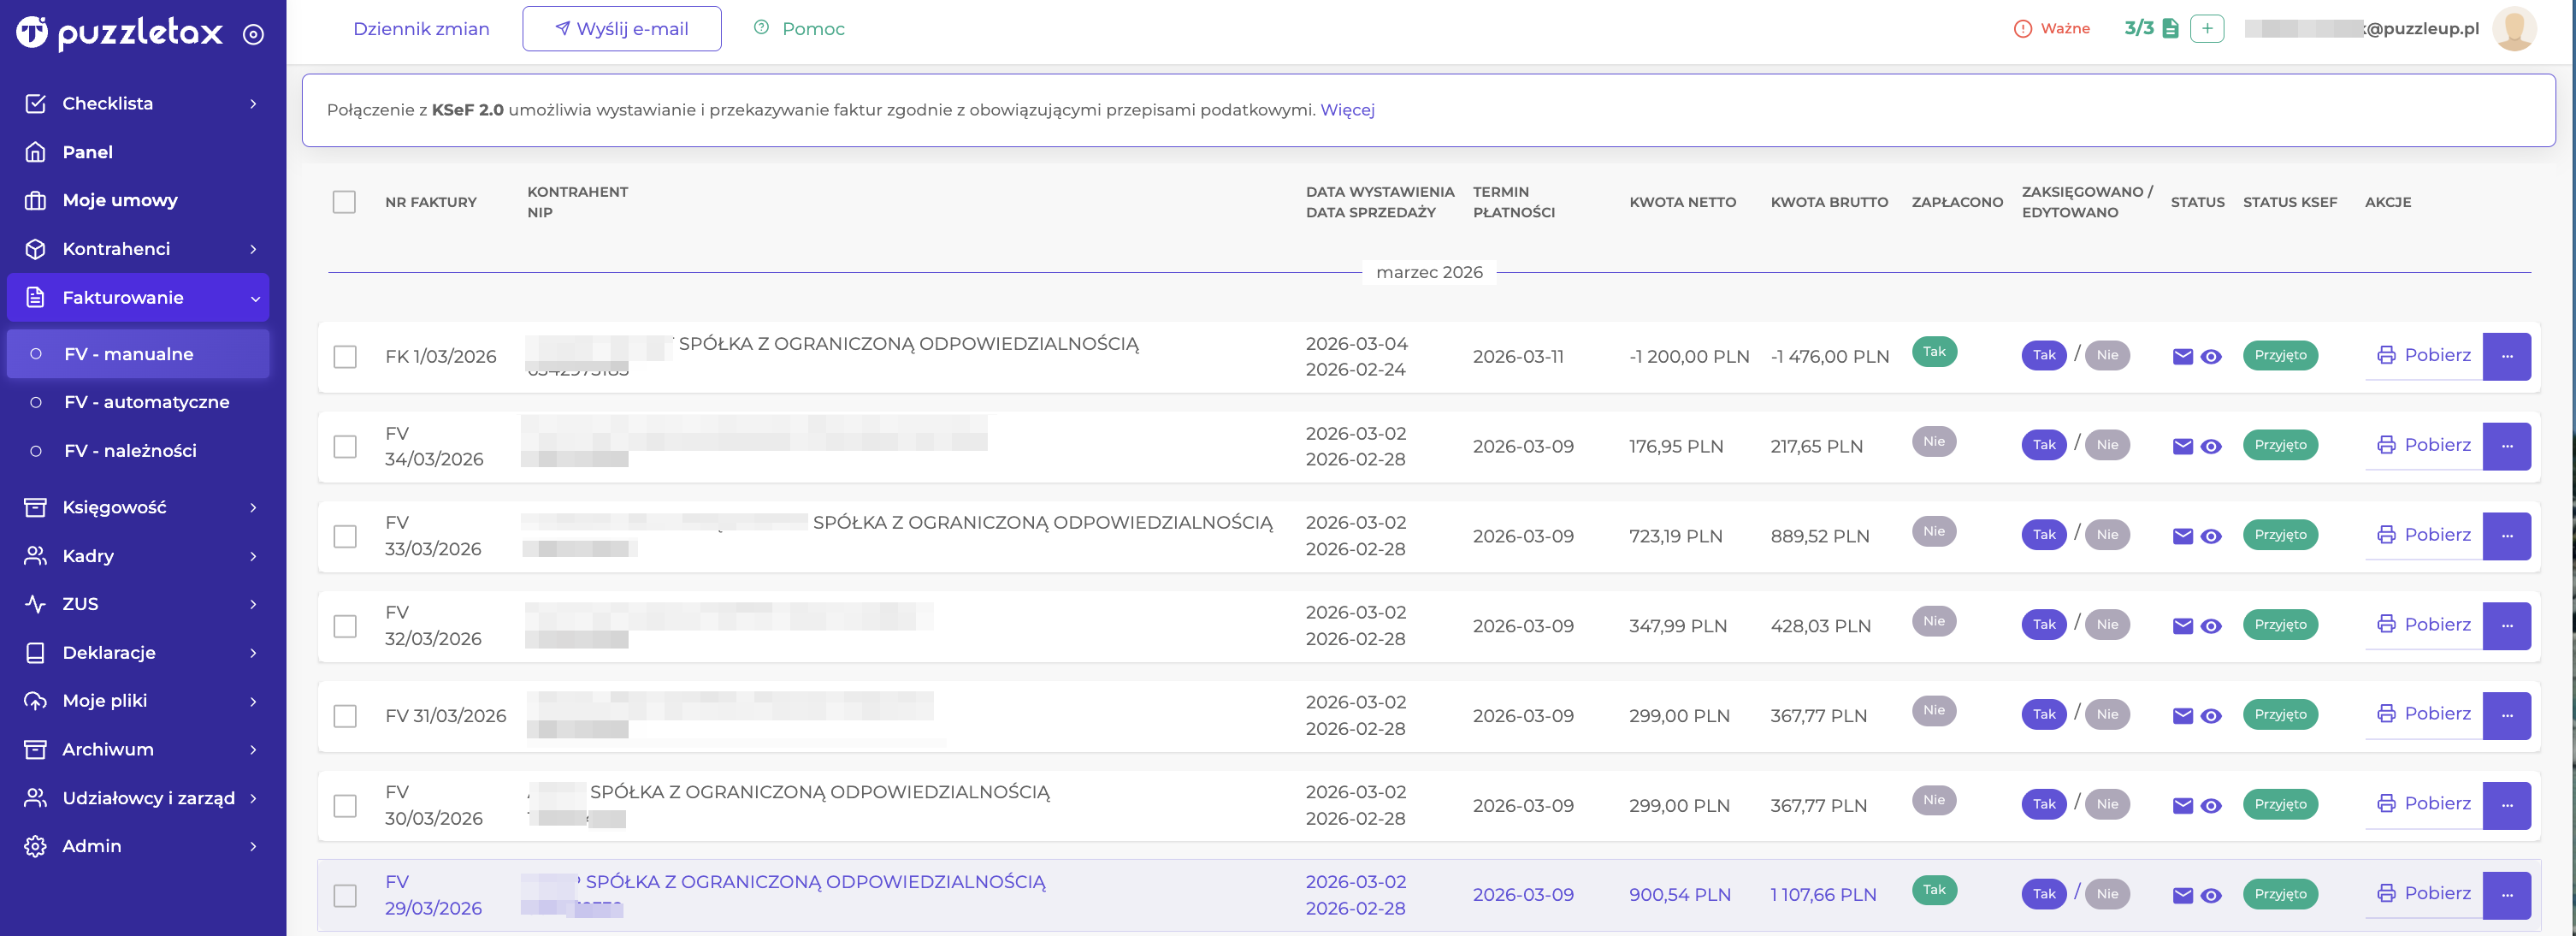
Task: Click the envelope icon for FK 1/03/2026
Action: (2183, 357)
